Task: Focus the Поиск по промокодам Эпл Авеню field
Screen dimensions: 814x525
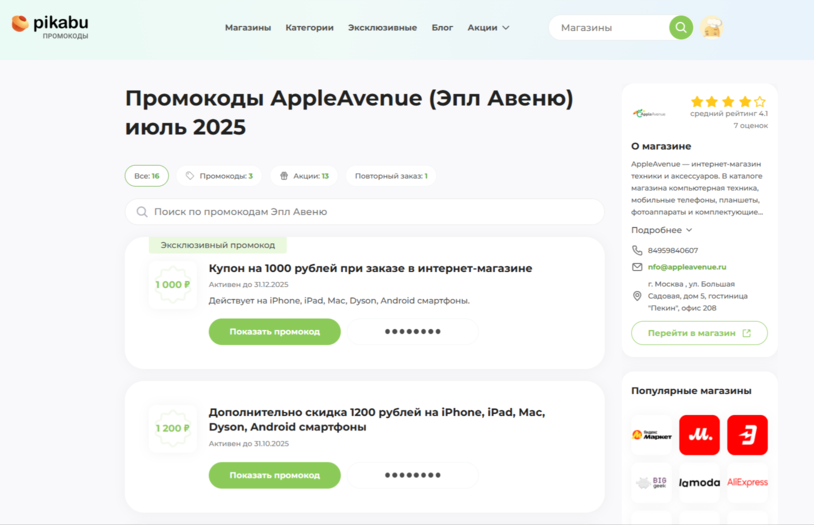Action: tap(364, 212)
